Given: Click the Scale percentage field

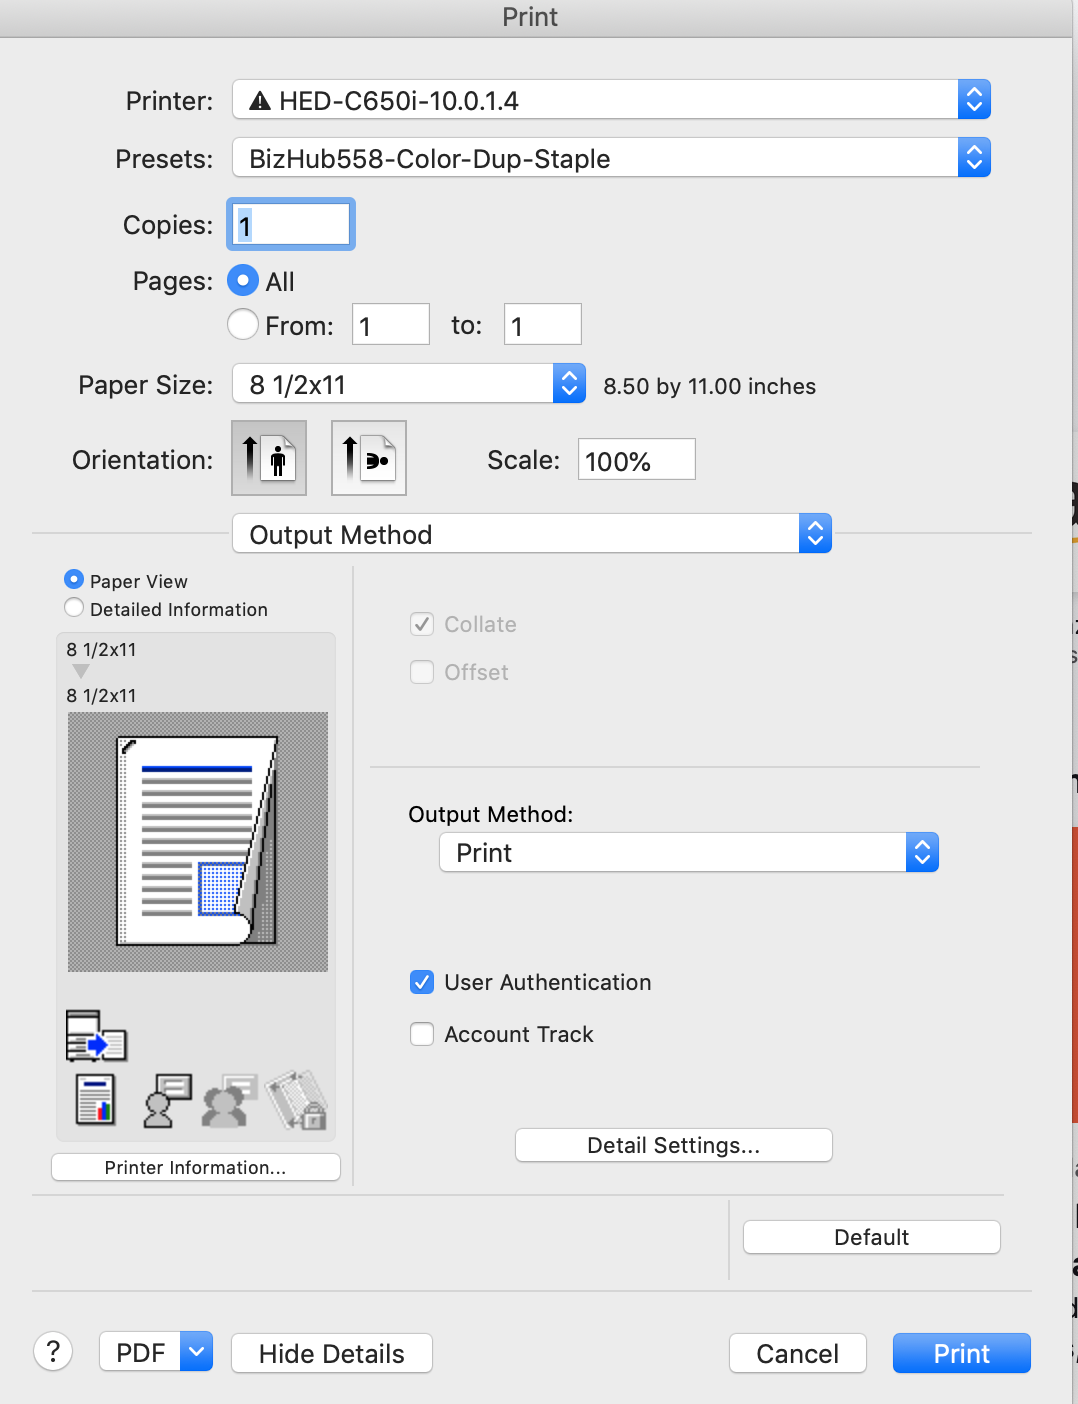Looking at the screenshot, I should coord(637,459).
